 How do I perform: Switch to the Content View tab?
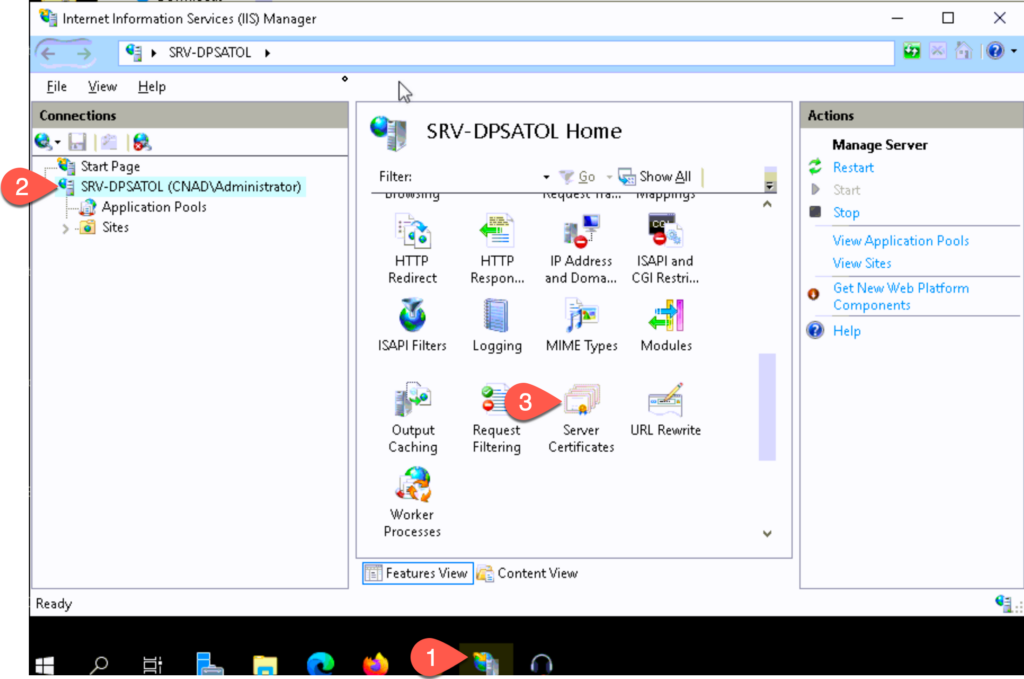(x=527, y=573)
